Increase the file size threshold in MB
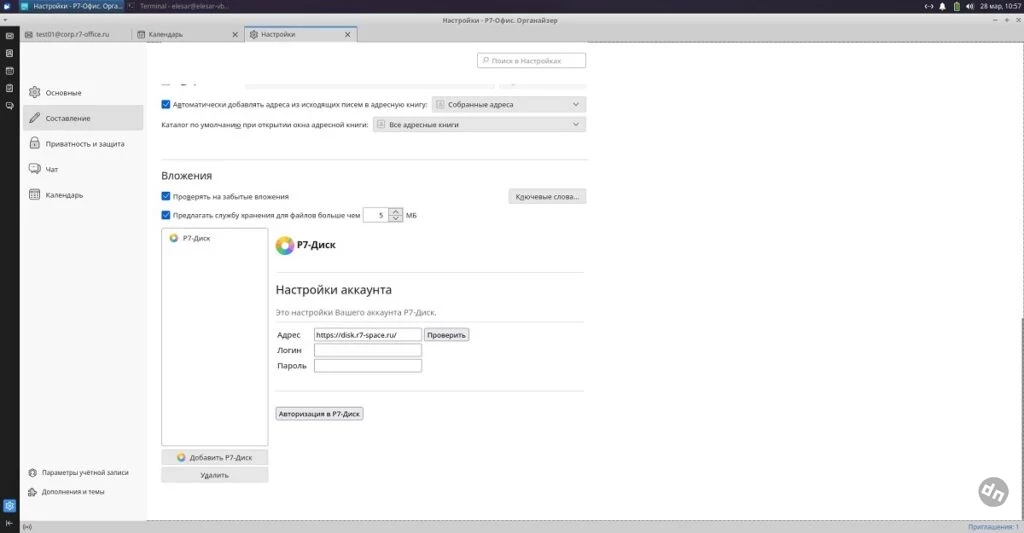Image resolution: width=1024 pixels, height=533 pixels. coord(396,212)
